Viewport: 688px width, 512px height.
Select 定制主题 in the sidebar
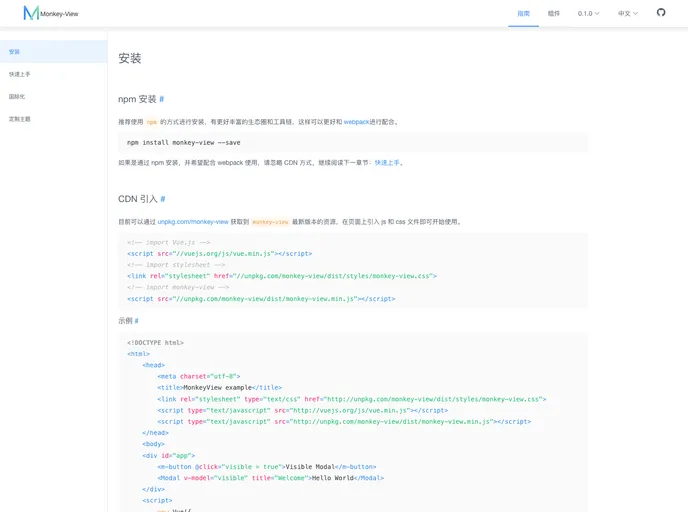tap(54, 119)
